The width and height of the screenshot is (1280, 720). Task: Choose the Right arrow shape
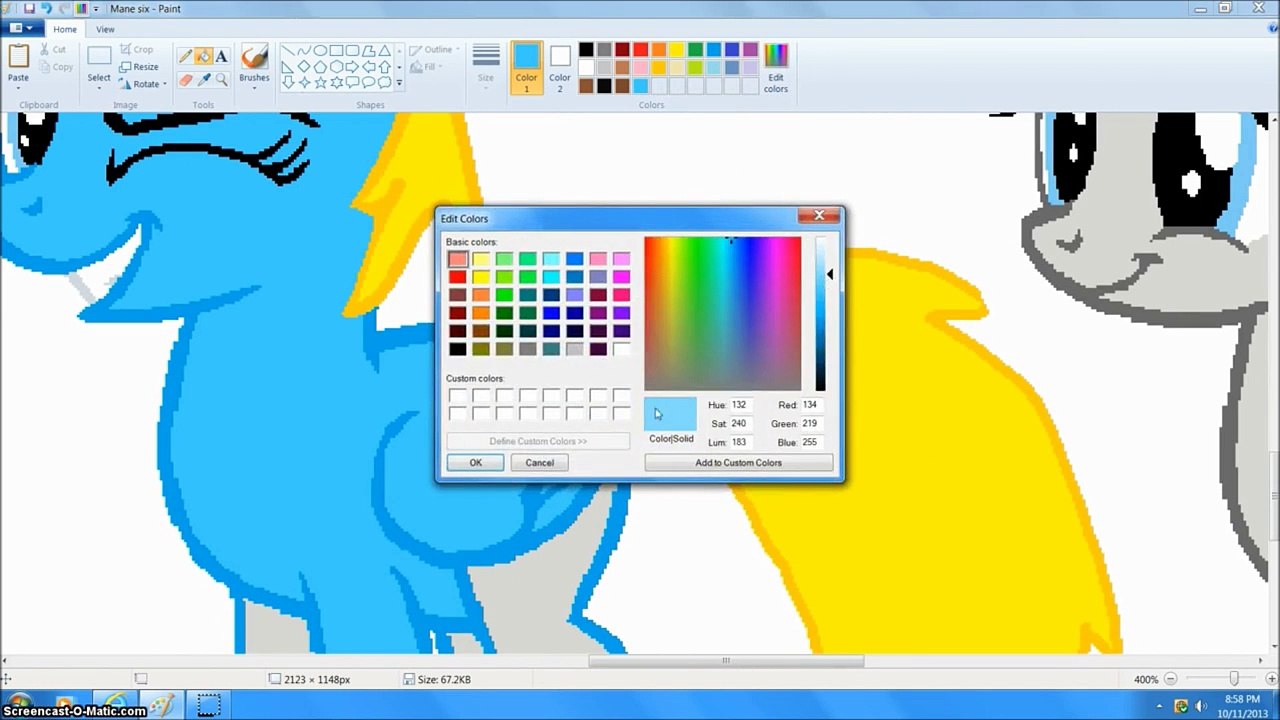(352, 66)
